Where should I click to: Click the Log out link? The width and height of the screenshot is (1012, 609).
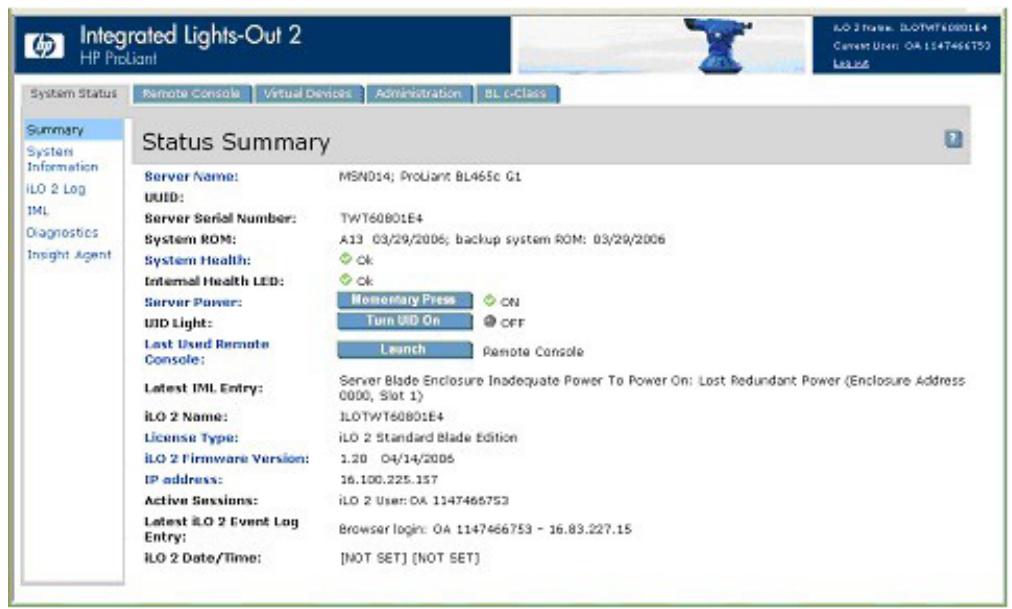pyautogui.click(x=851, y=63)
